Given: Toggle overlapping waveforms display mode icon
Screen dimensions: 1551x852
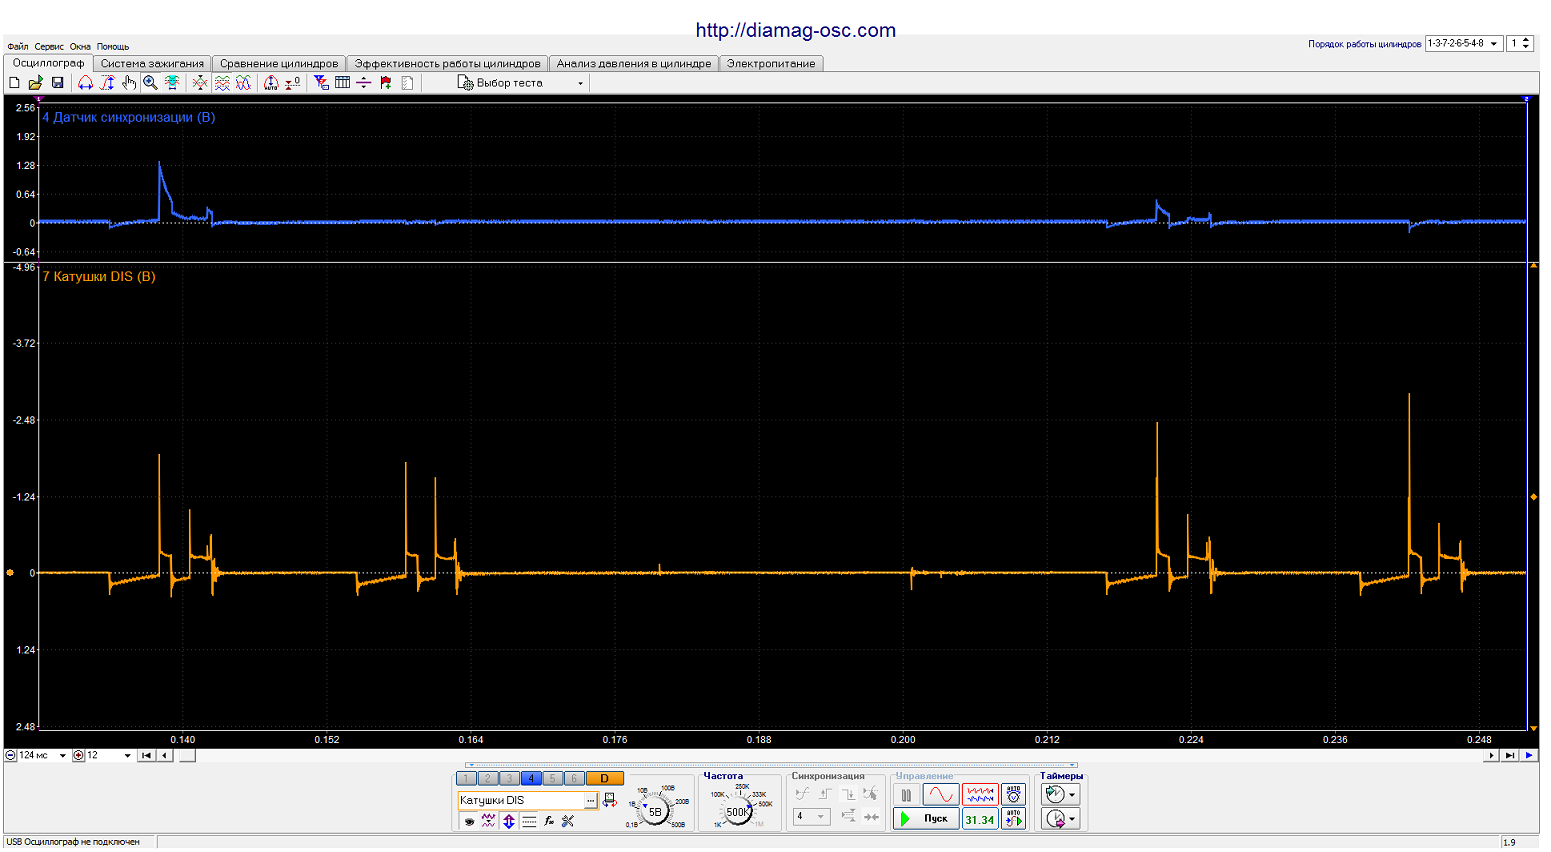Looking at the screenshot, I should click(x=243, y=83).
